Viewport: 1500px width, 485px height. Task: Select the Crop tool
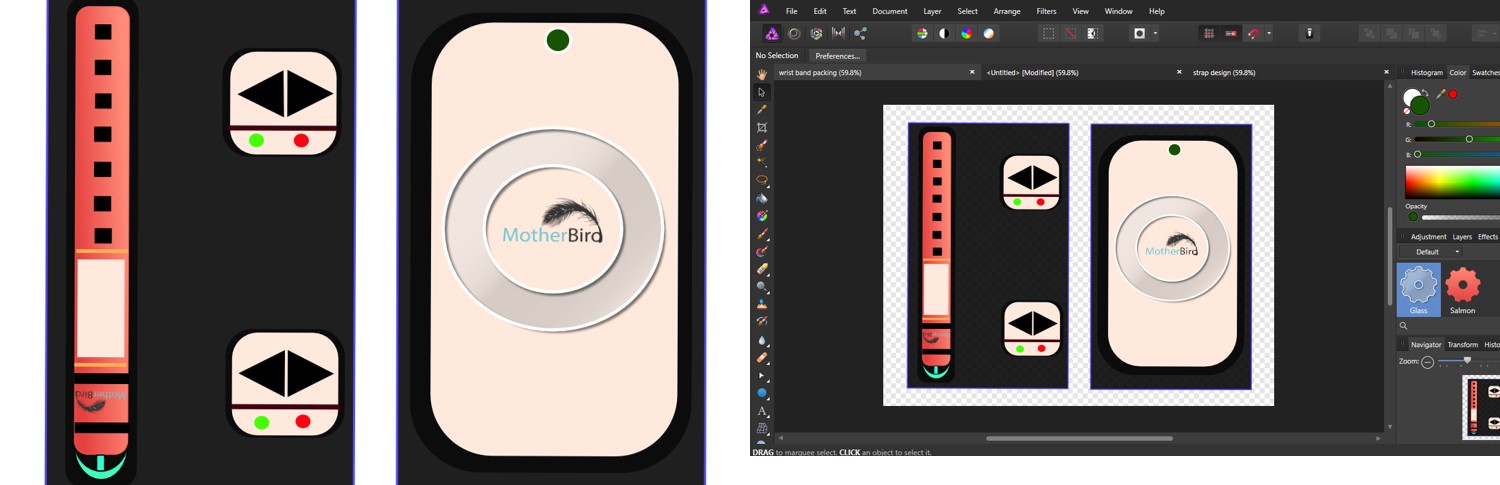pyautogui.click(x=762, y=128)
